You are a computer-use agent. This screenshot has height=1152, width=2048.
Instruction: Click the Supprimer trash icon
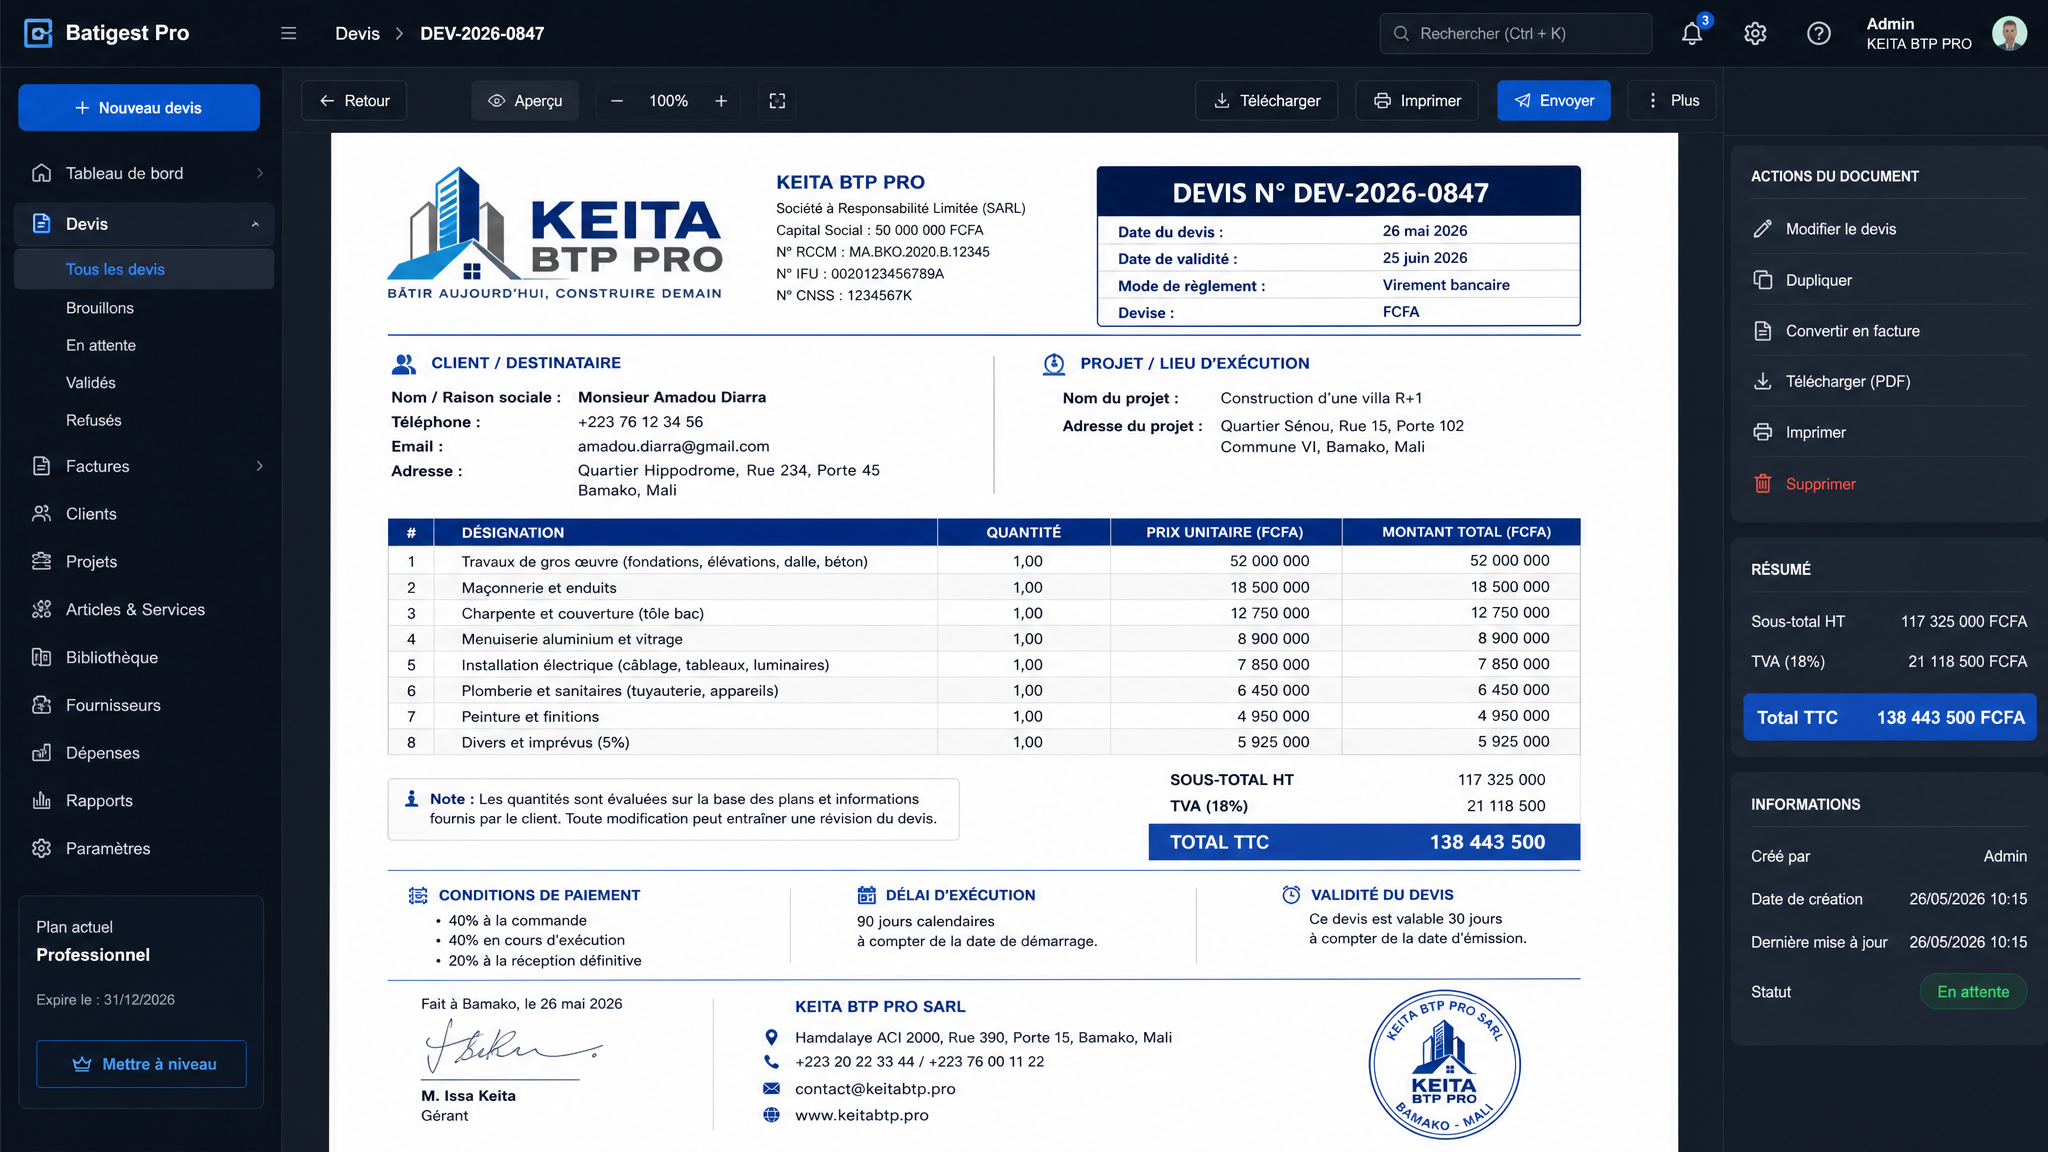(x=1763, y=484)
